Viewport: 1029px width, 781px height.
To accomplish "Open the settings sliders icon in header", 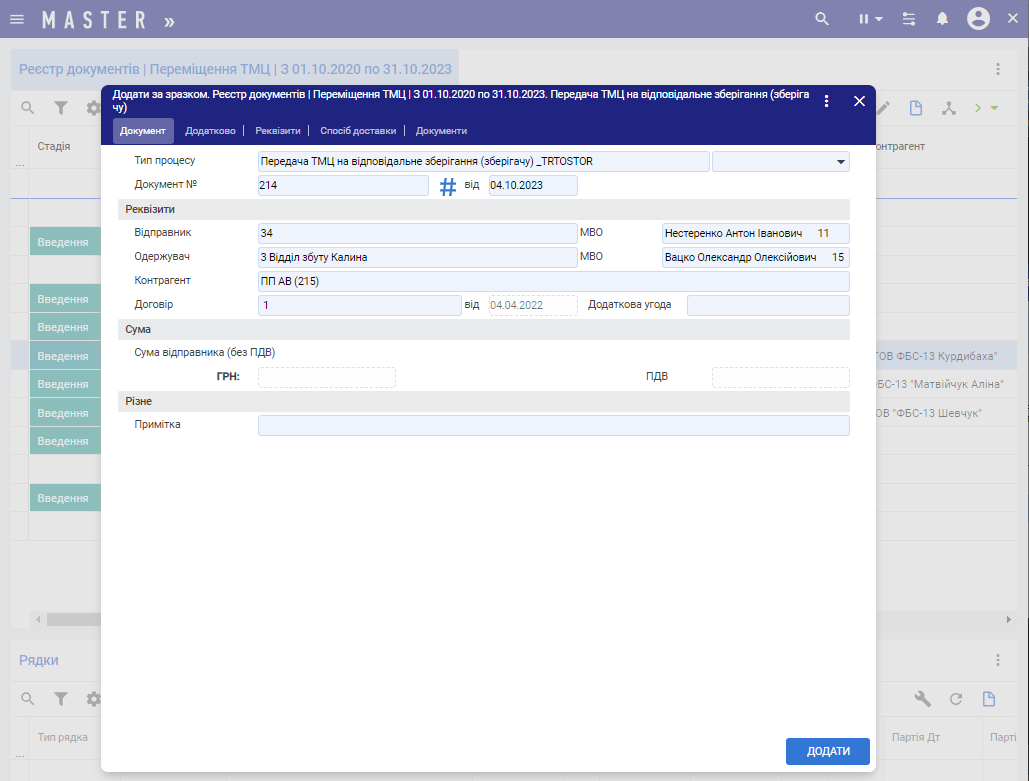I will [908, 19].
